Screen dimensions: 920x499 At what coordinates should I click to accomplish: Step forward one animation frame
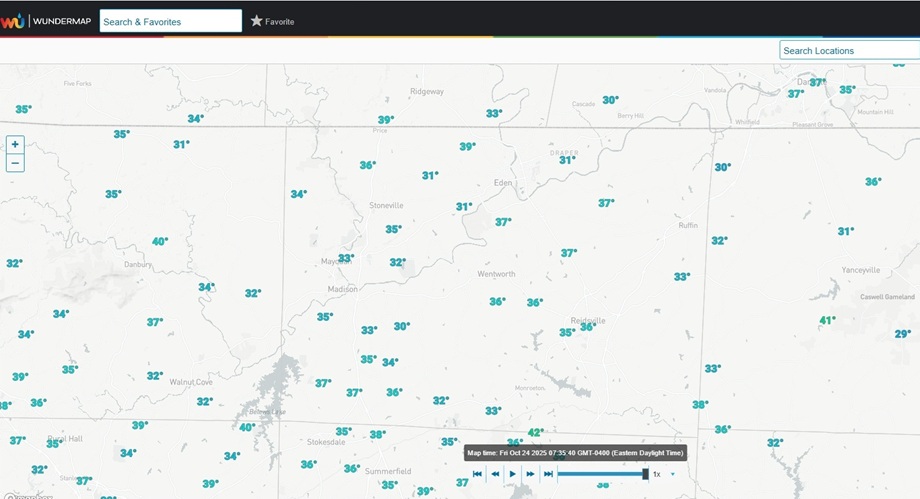click(530, 474)
